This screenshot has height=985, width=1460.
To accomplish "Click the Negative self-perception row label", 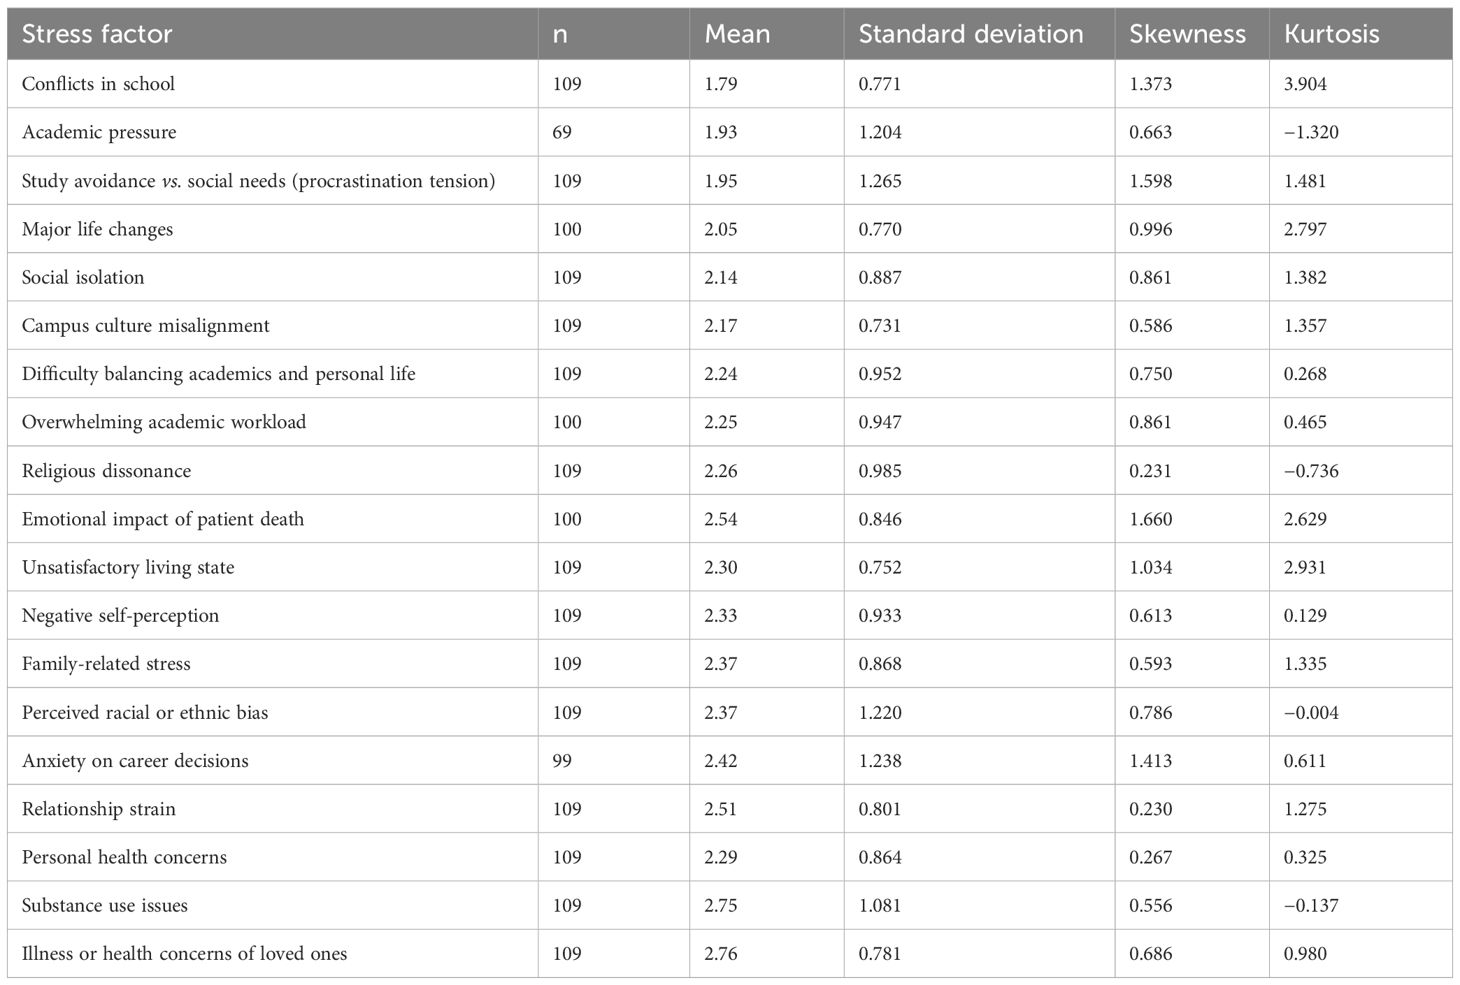I will pyautogui.click(x=120, y=615).
